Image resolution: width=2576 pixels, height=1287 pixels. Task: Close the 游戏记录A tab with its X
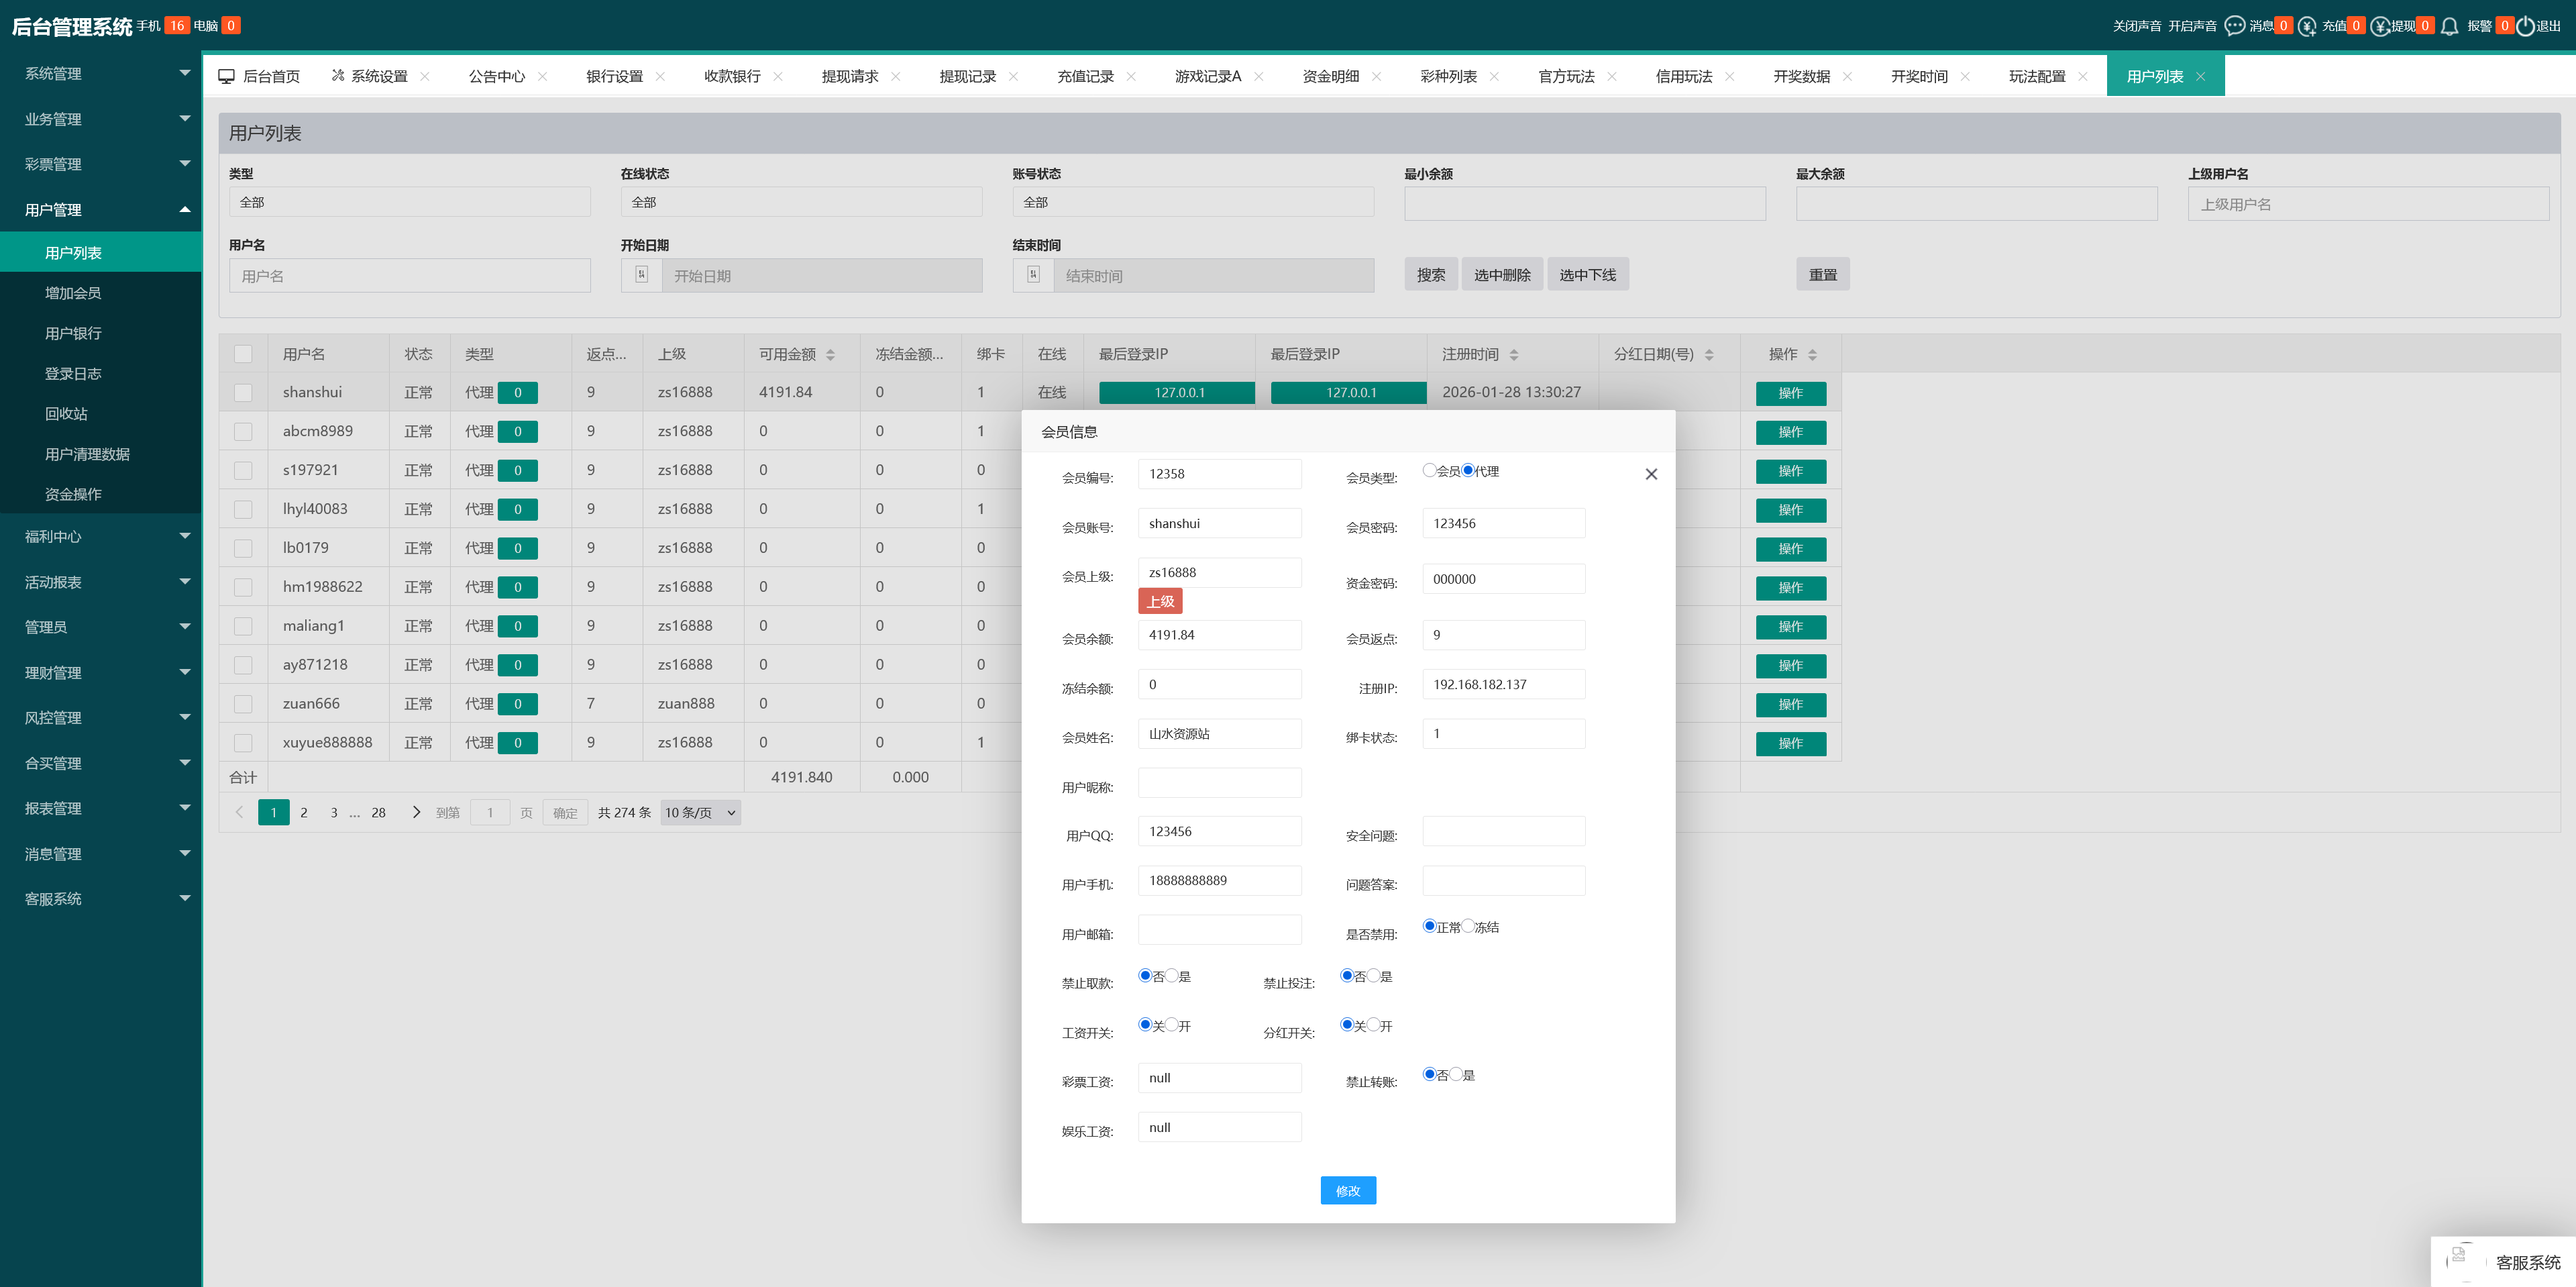point(1259,77)
